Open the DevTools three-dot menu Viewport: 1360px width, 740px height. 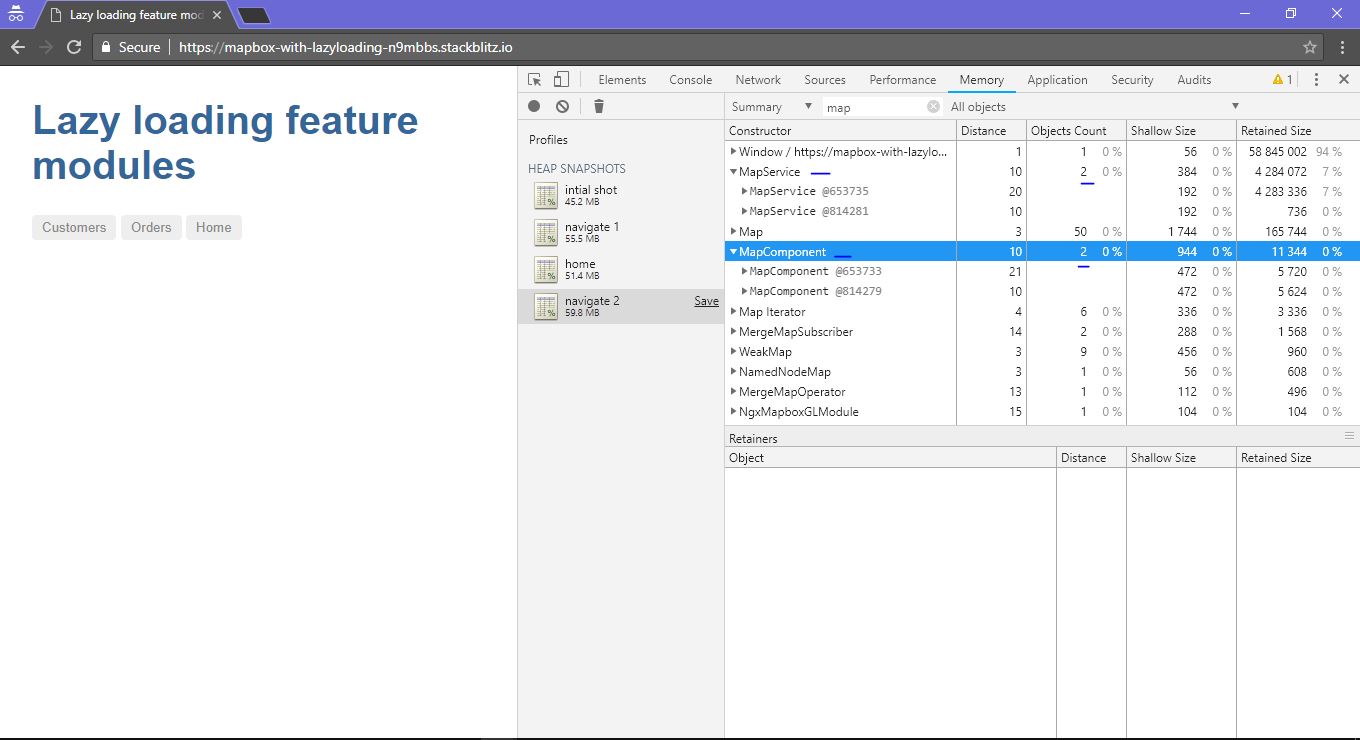coord(1316,80)
